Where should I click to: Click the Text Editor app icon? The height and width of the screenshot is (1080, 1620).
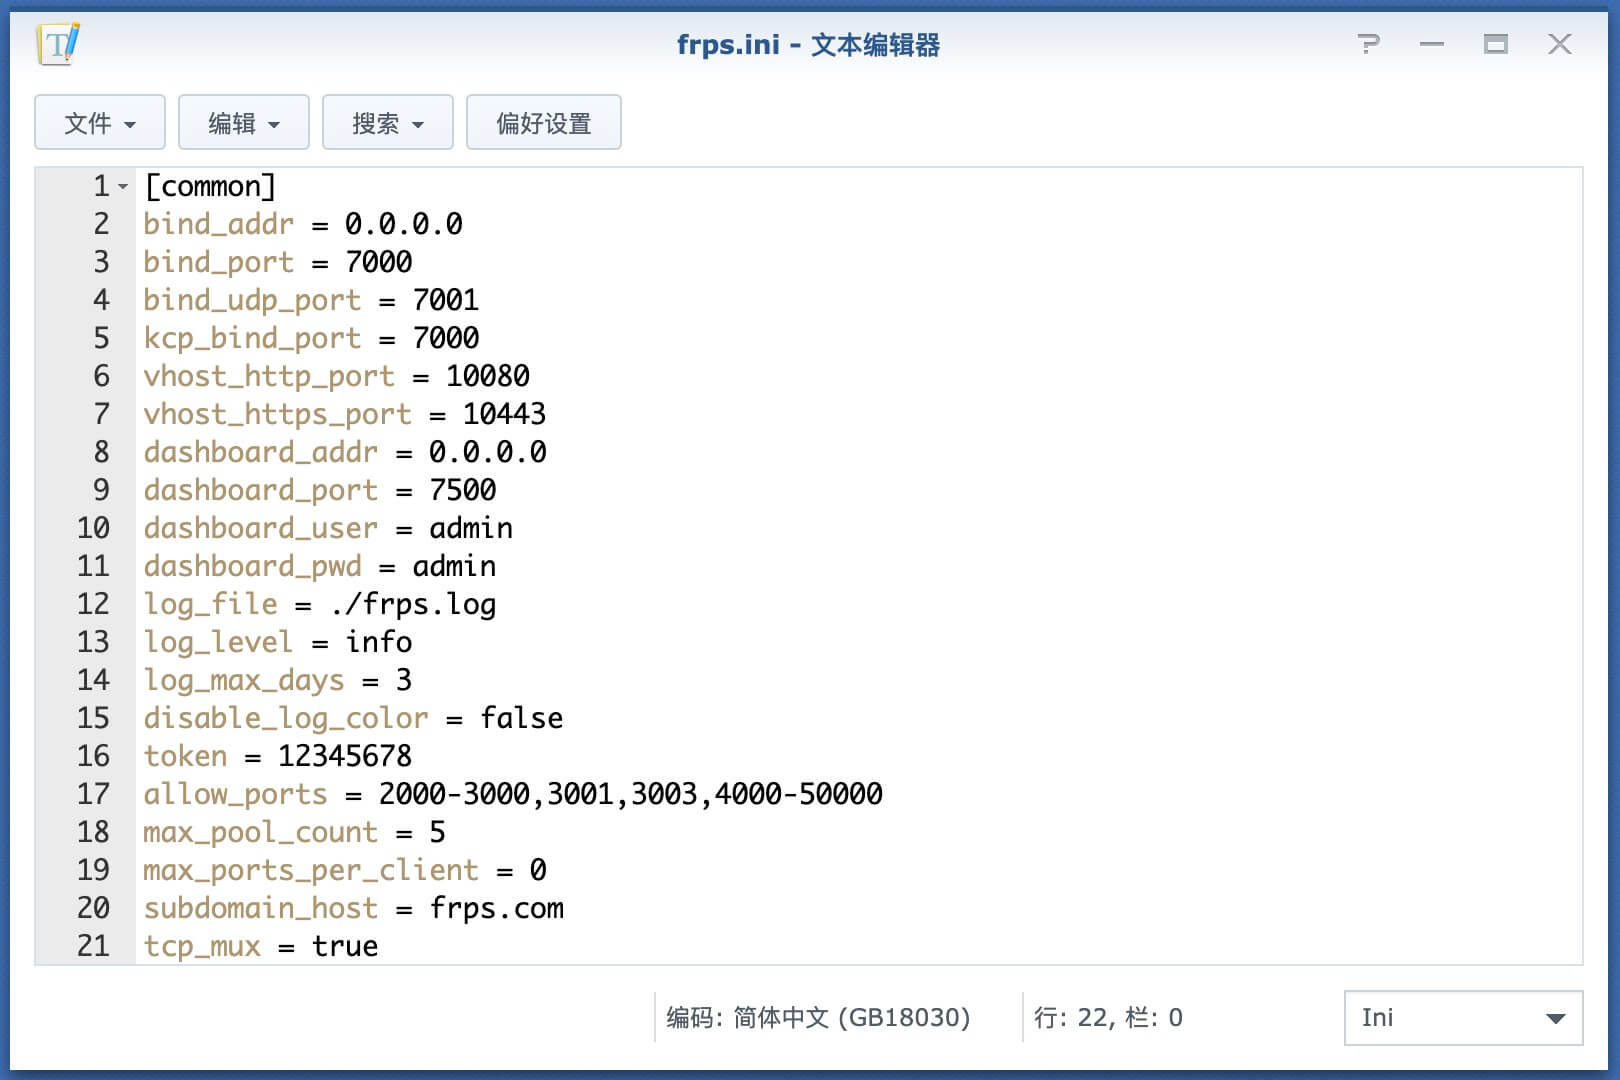(x=58, y=45)
